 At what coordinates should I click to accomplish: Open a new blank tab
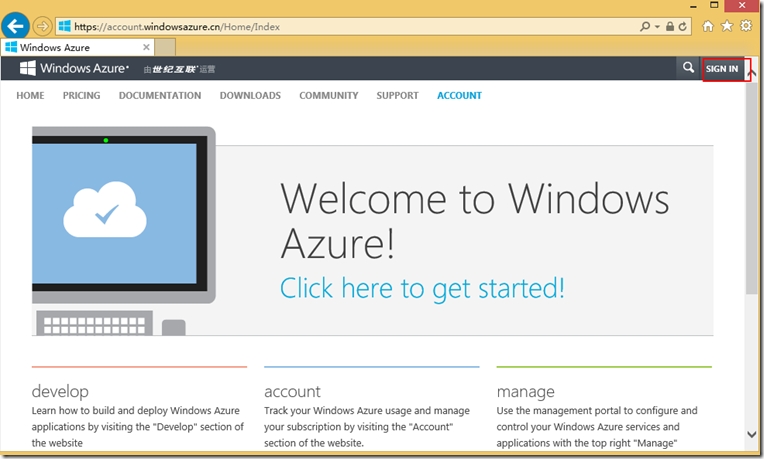coord(165,48)
